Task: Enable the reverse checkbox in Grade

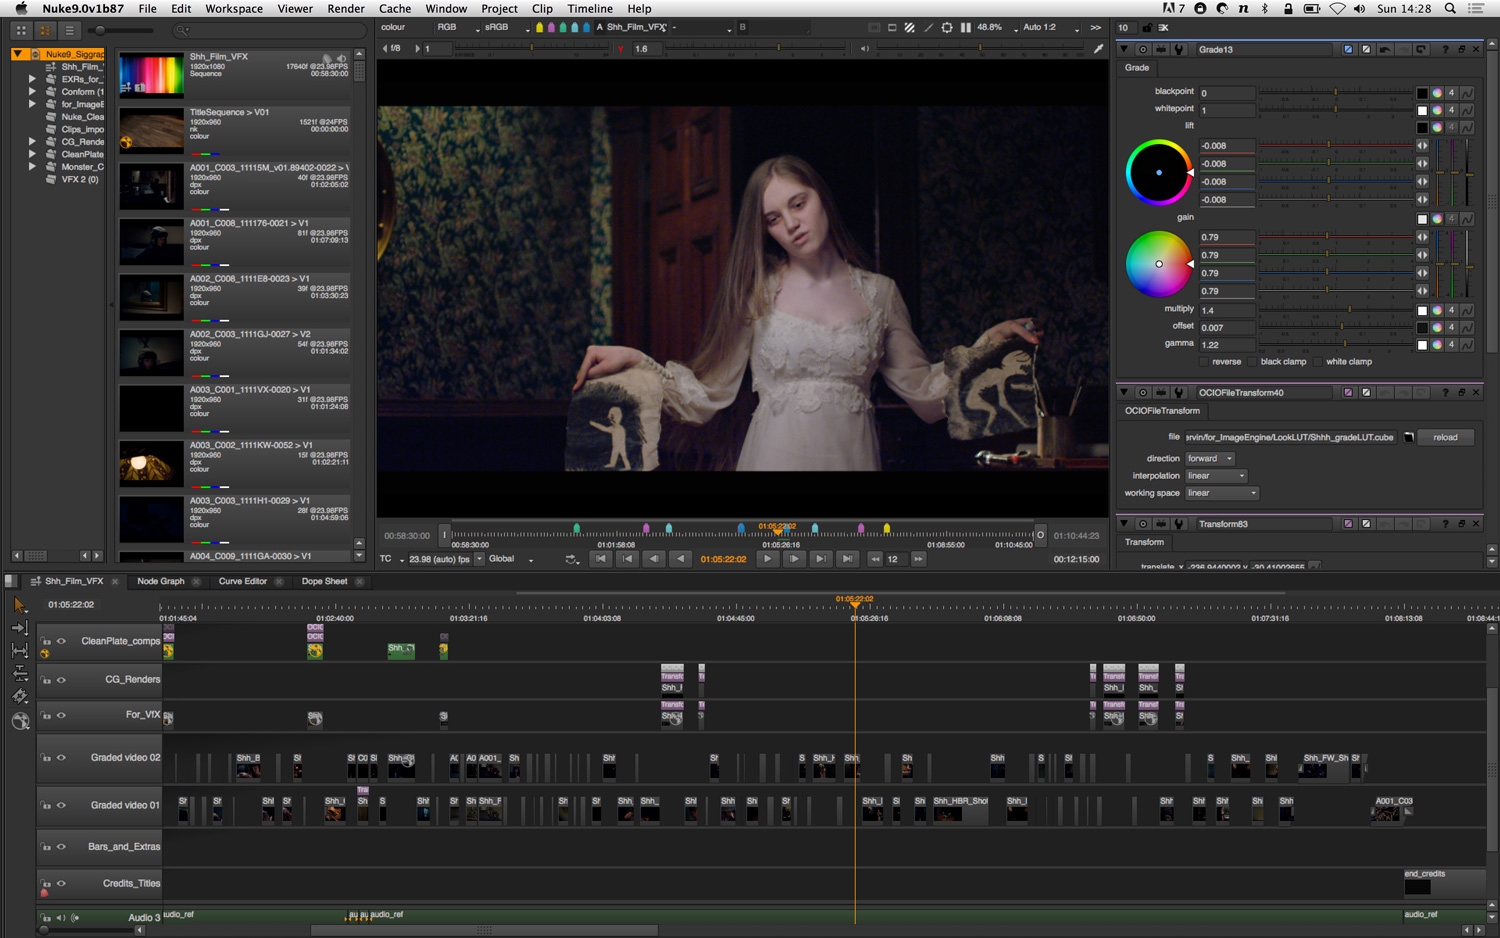Action: click(1204, 362)
